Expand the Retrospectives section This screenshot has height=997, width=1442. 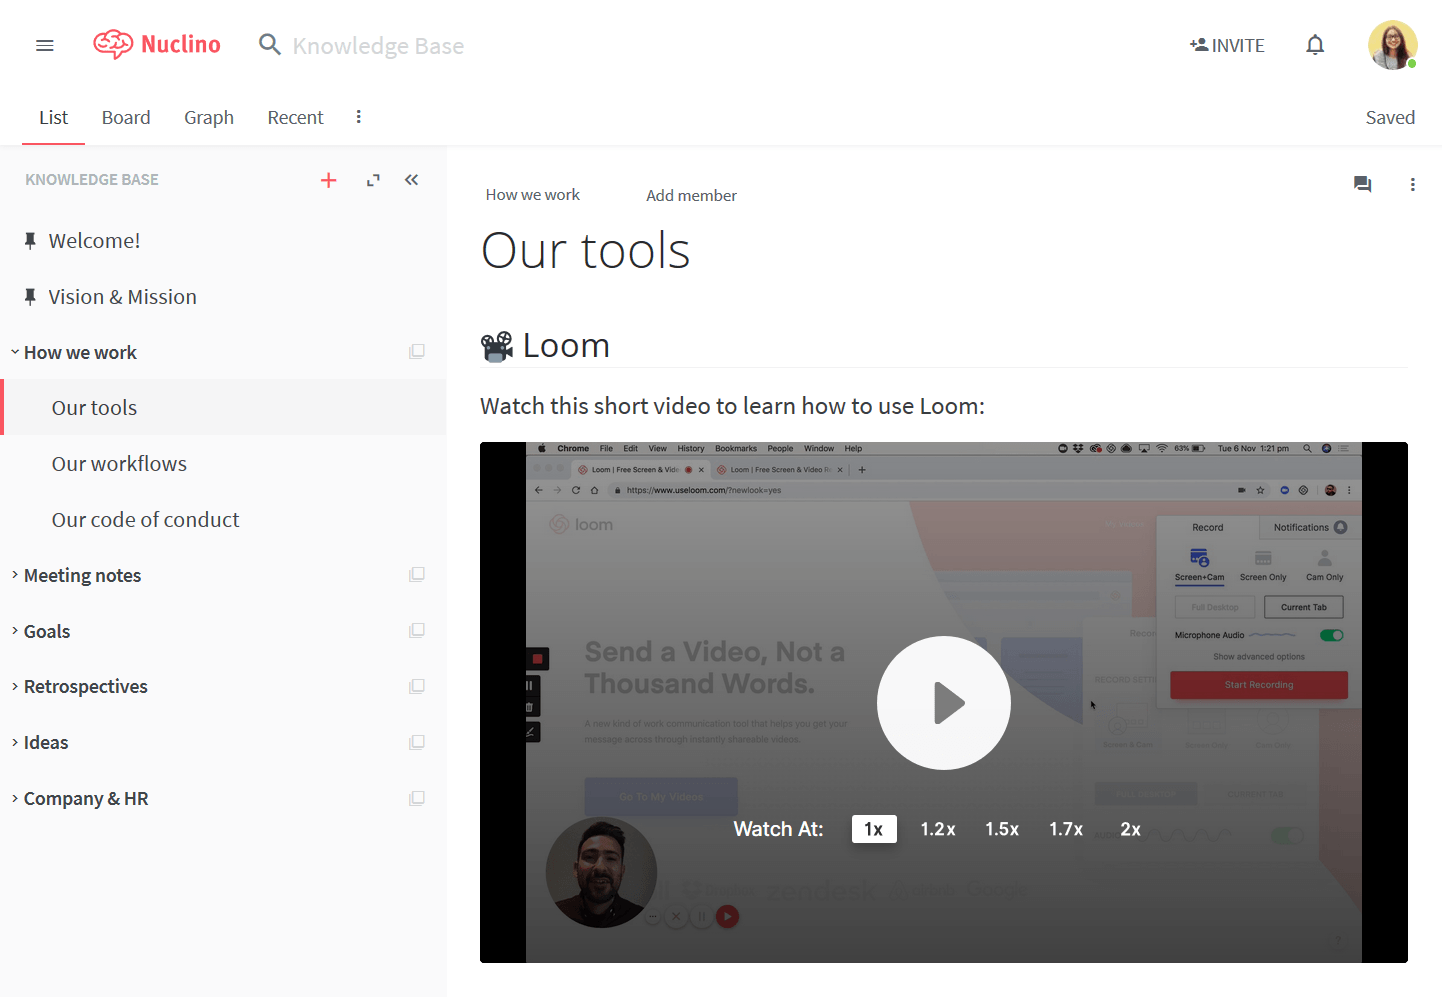tap(15, 687)
